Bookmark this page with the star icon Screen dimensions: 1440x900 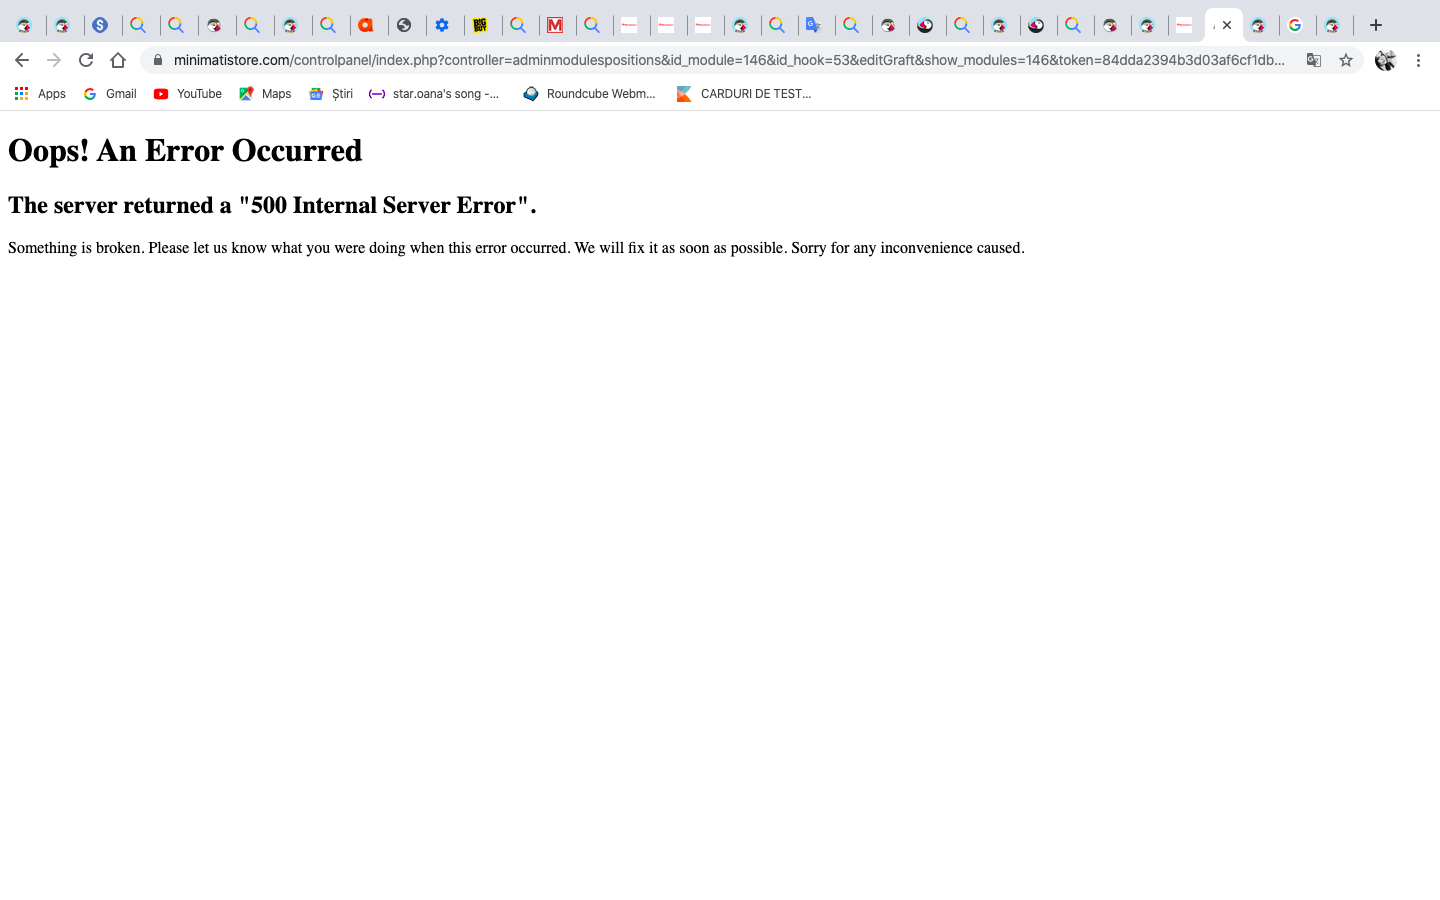click(1346, 60)
